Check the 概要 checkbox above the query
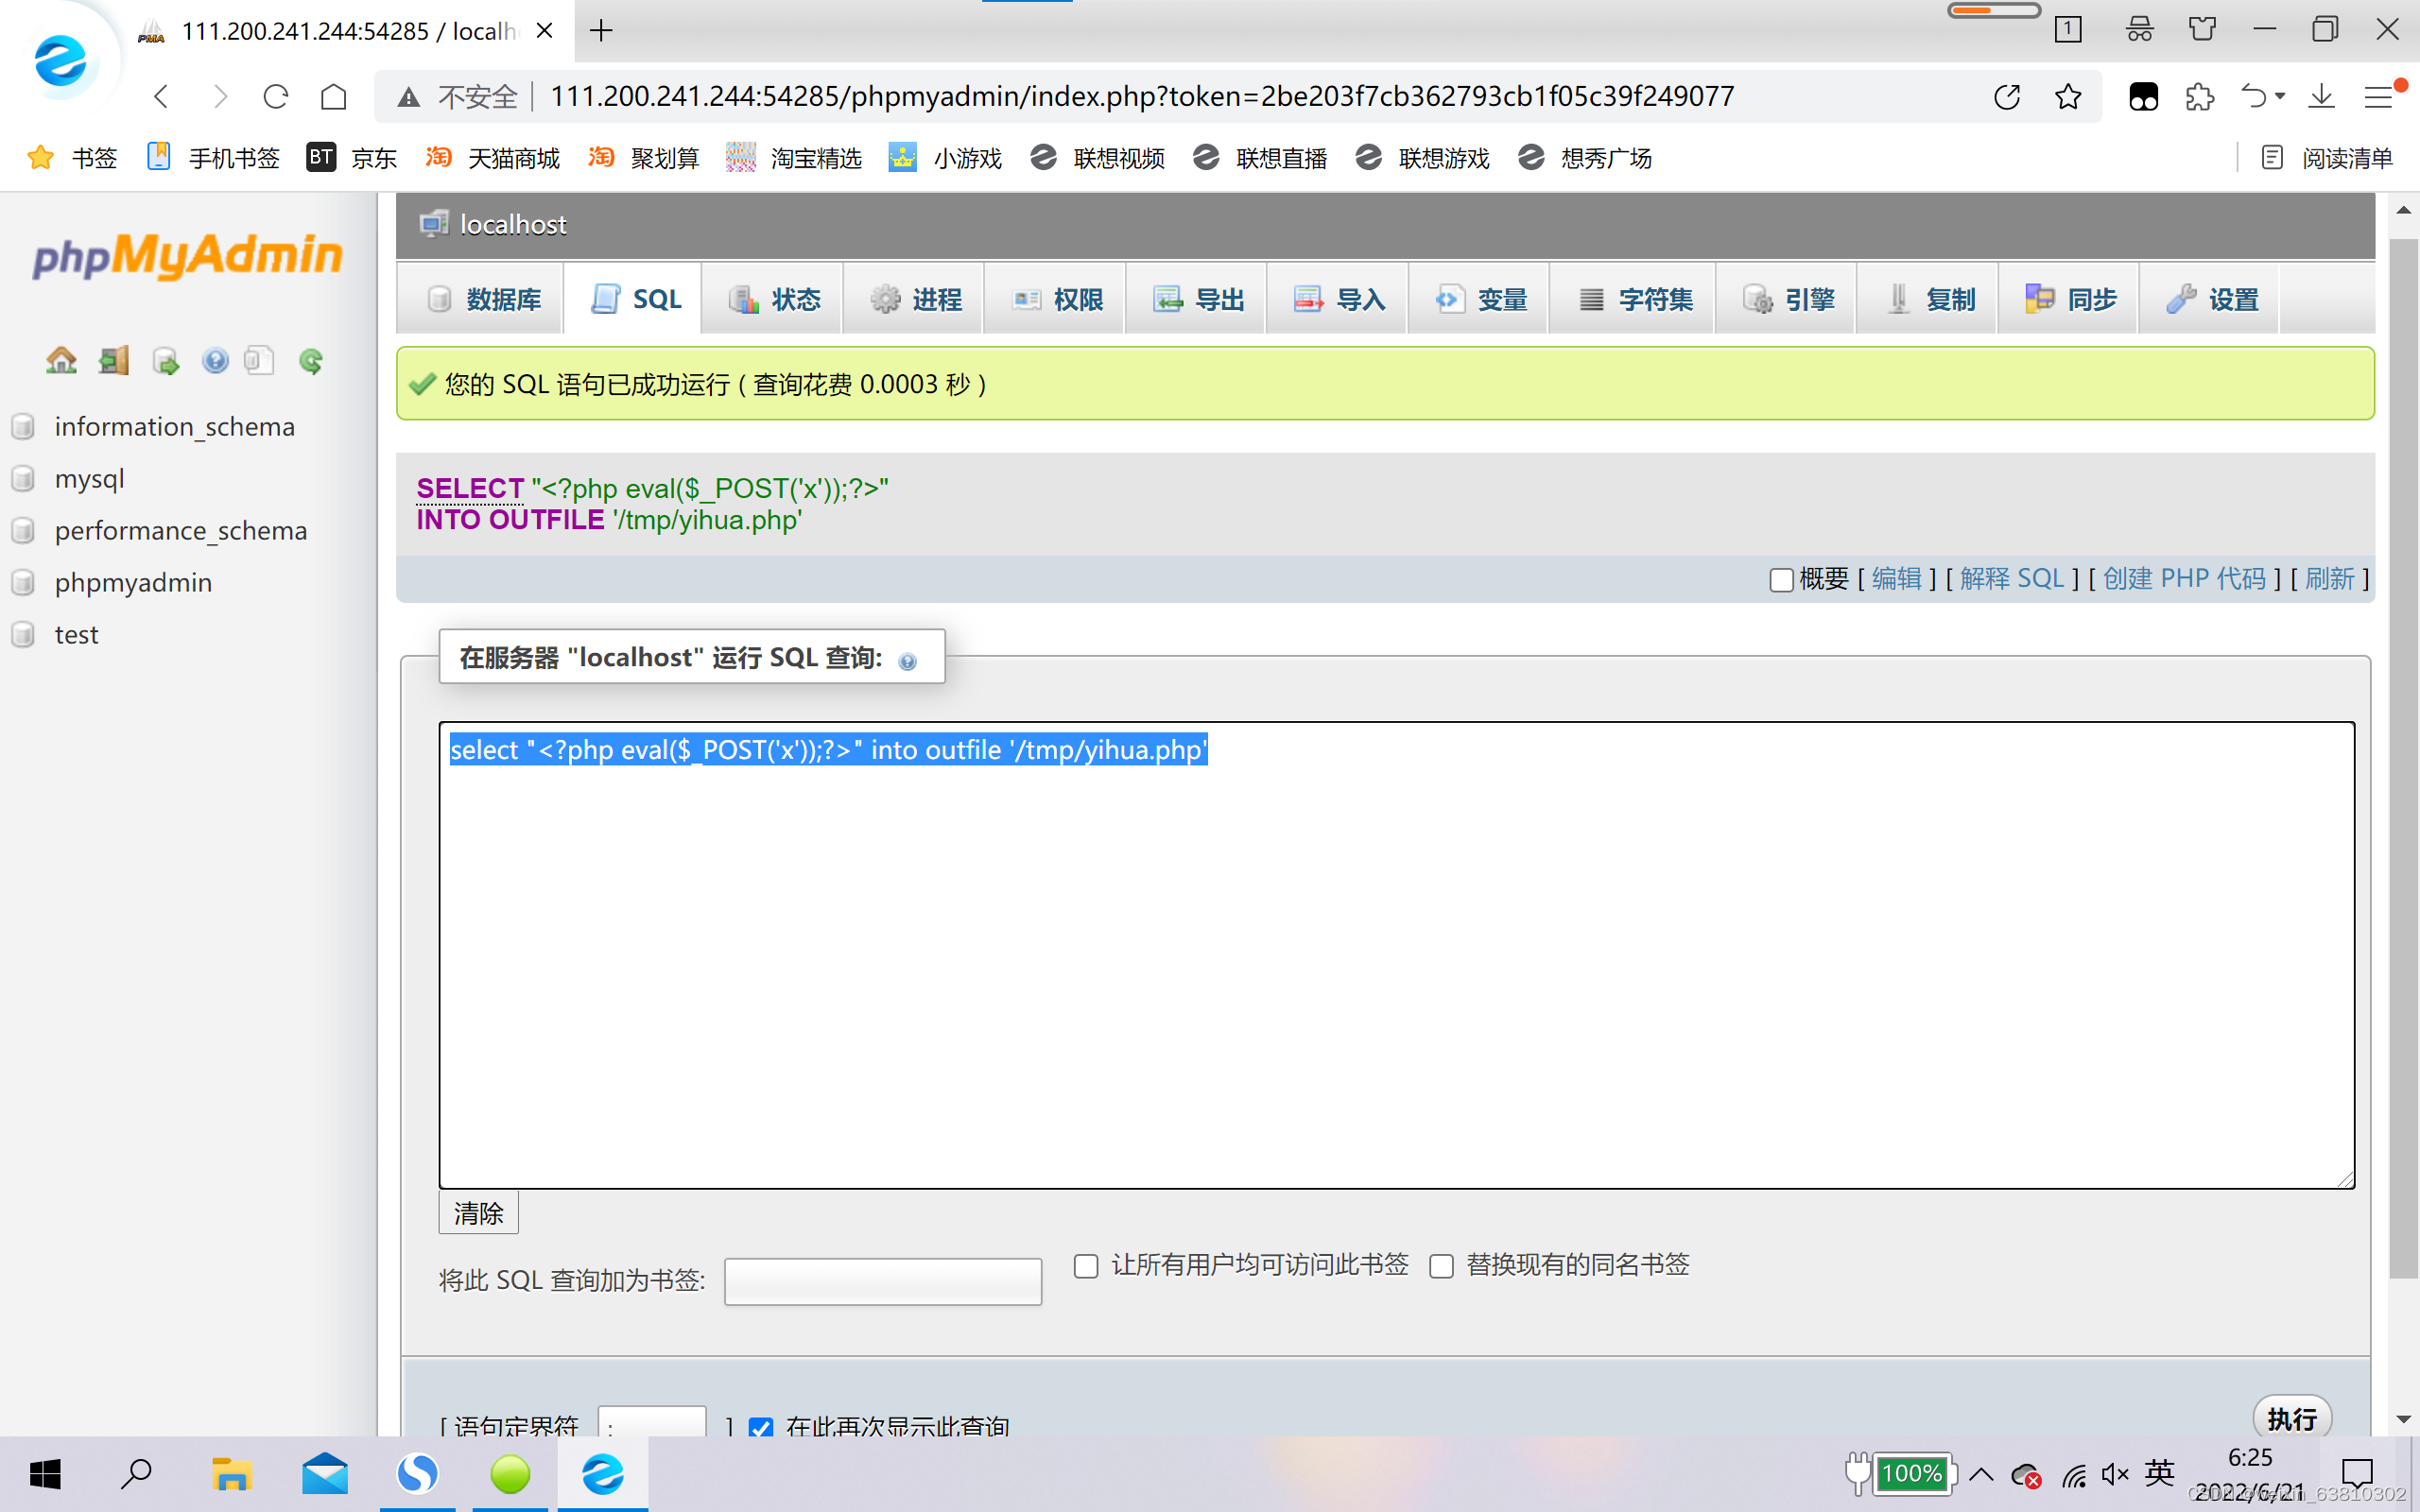Viewport: 2420px width, 1512px height. (x=1780, y=580)
